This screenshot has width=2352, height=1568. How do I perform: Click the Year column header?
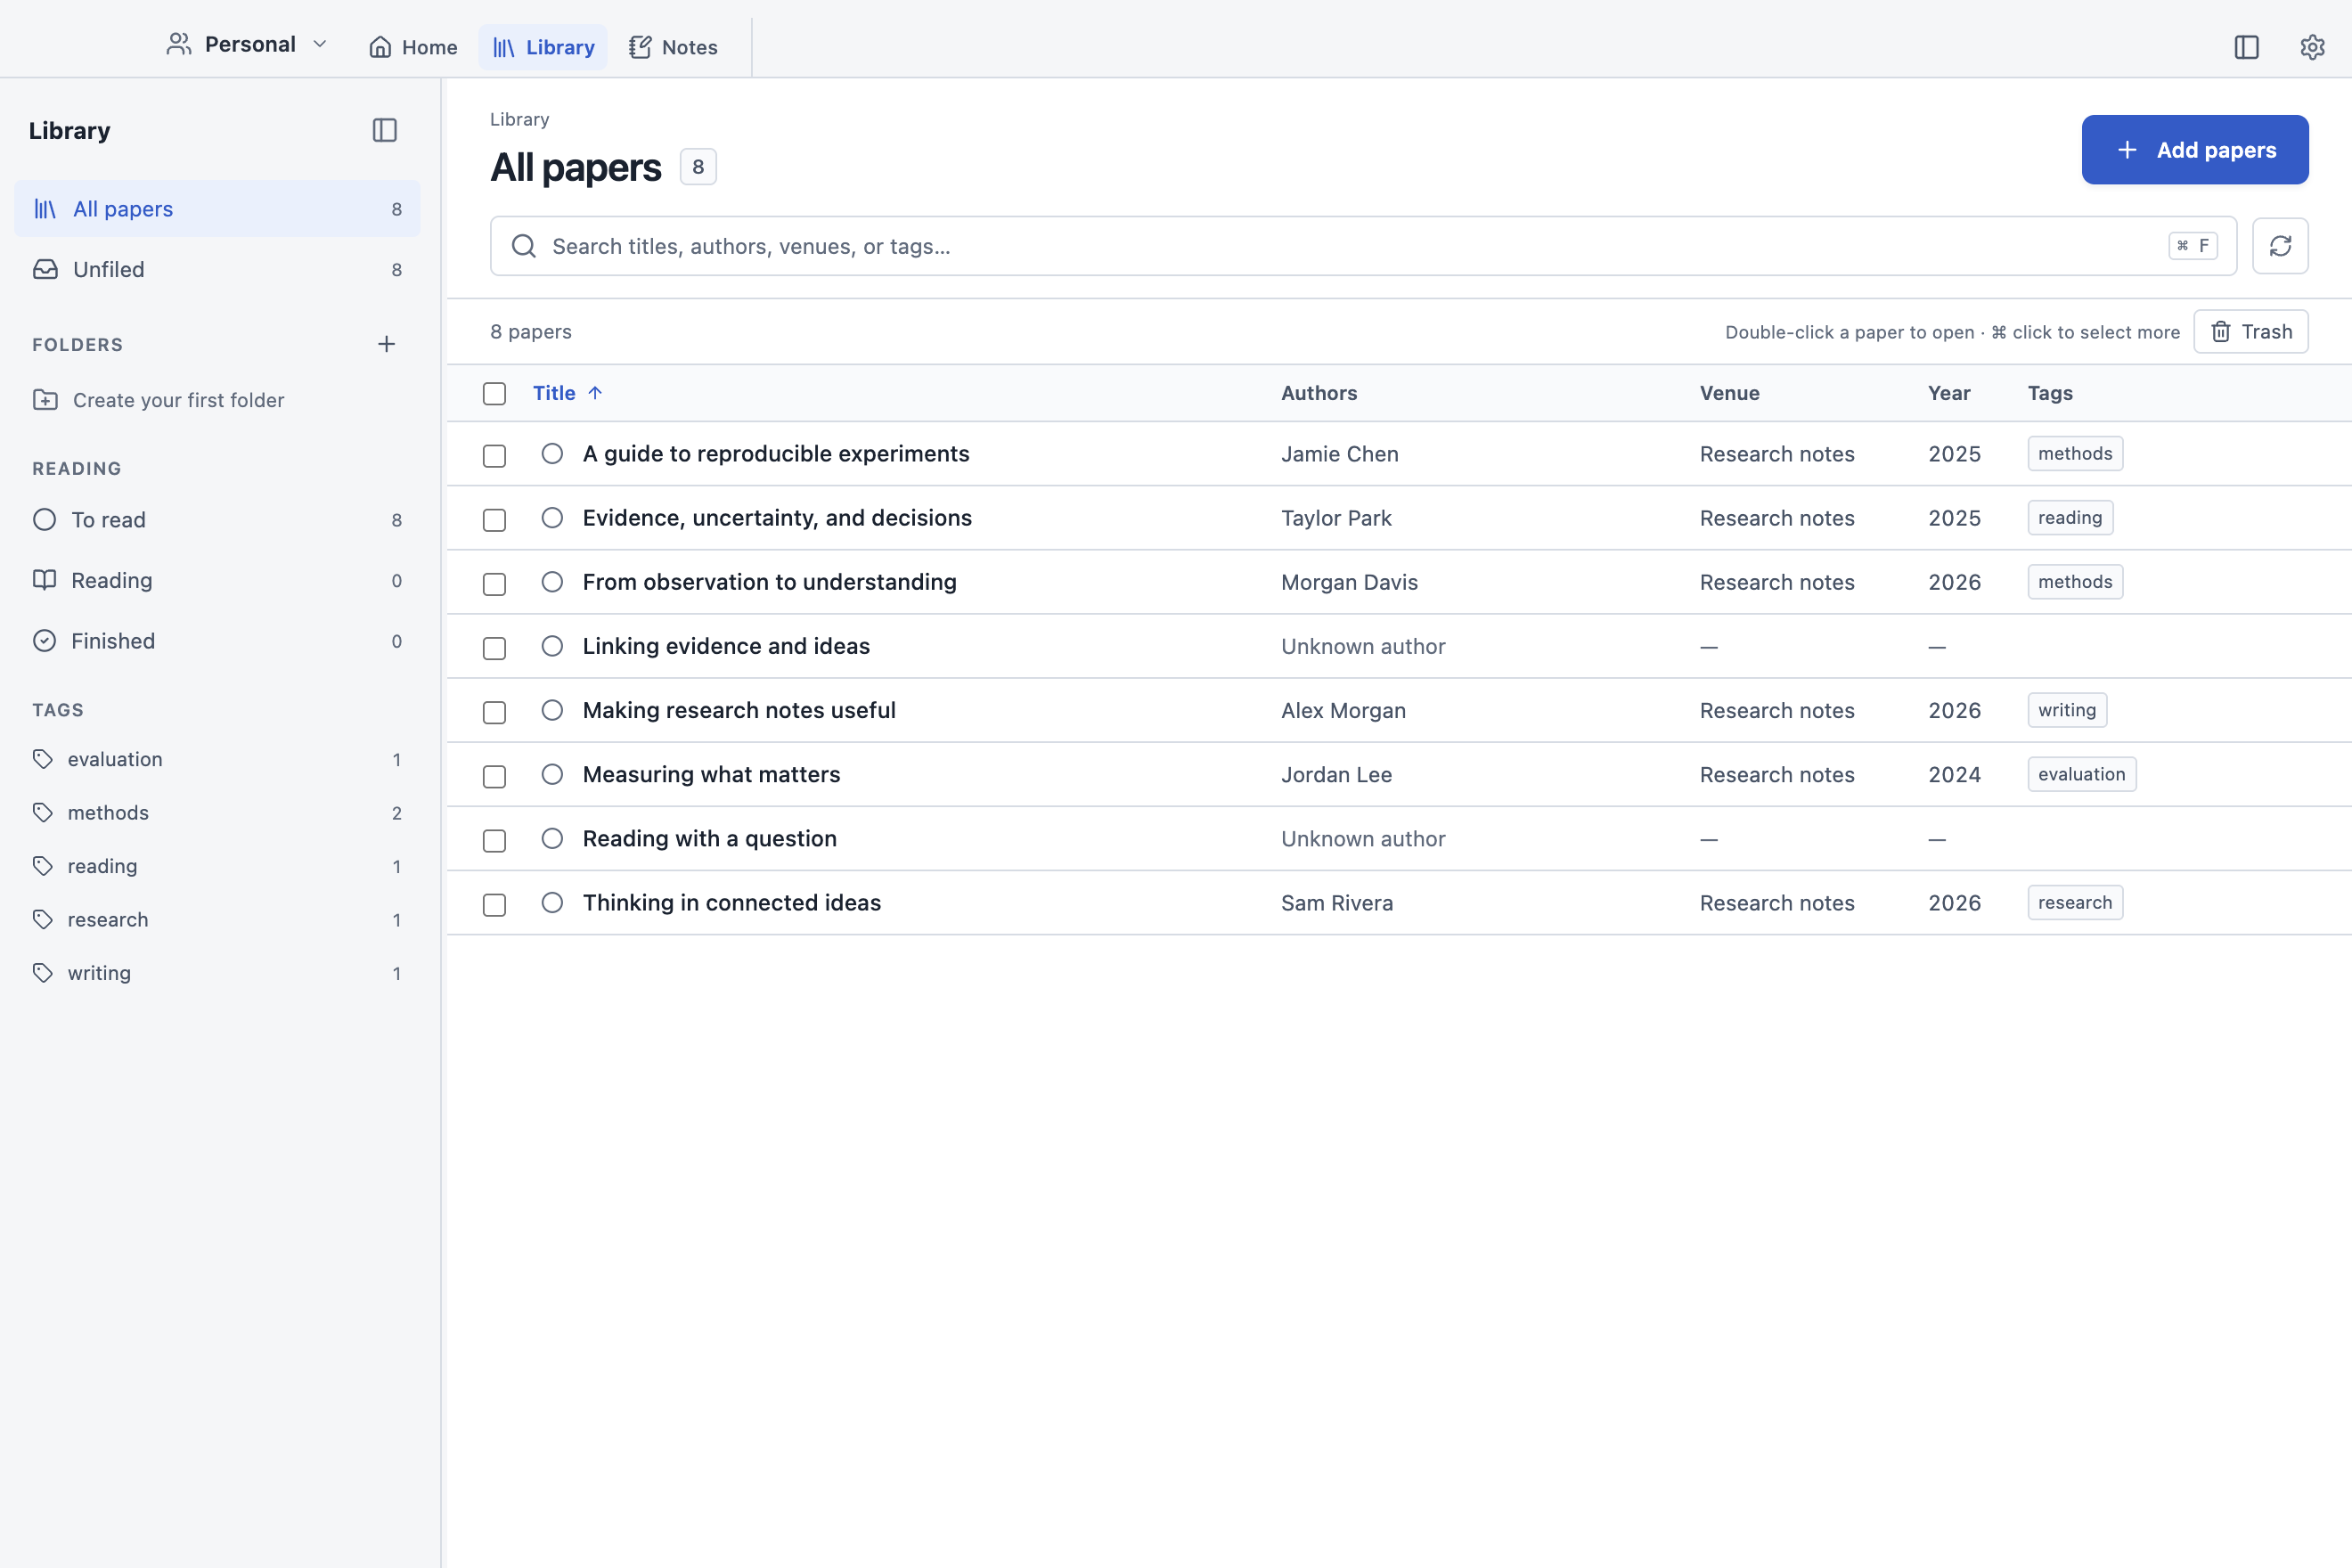(x=1949, y=393)
